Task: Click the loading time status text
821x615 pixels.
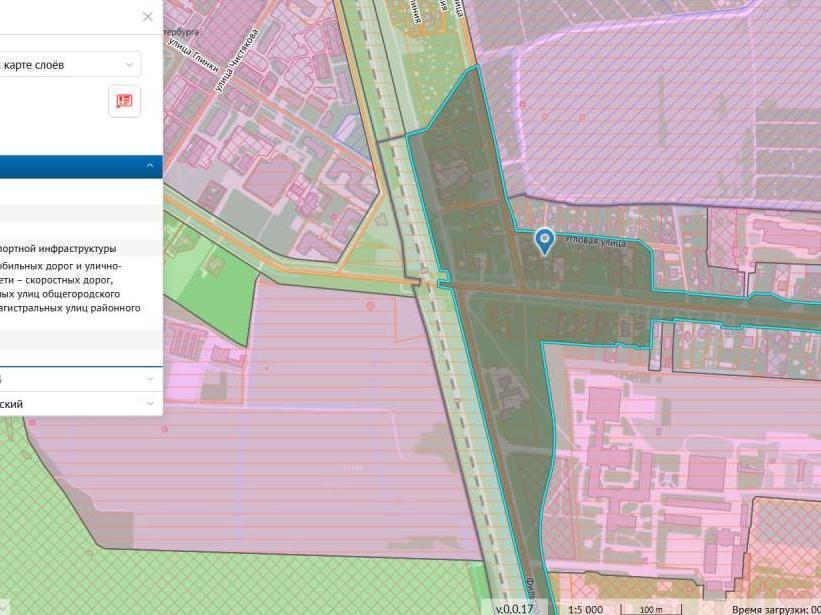Action: 775,608
